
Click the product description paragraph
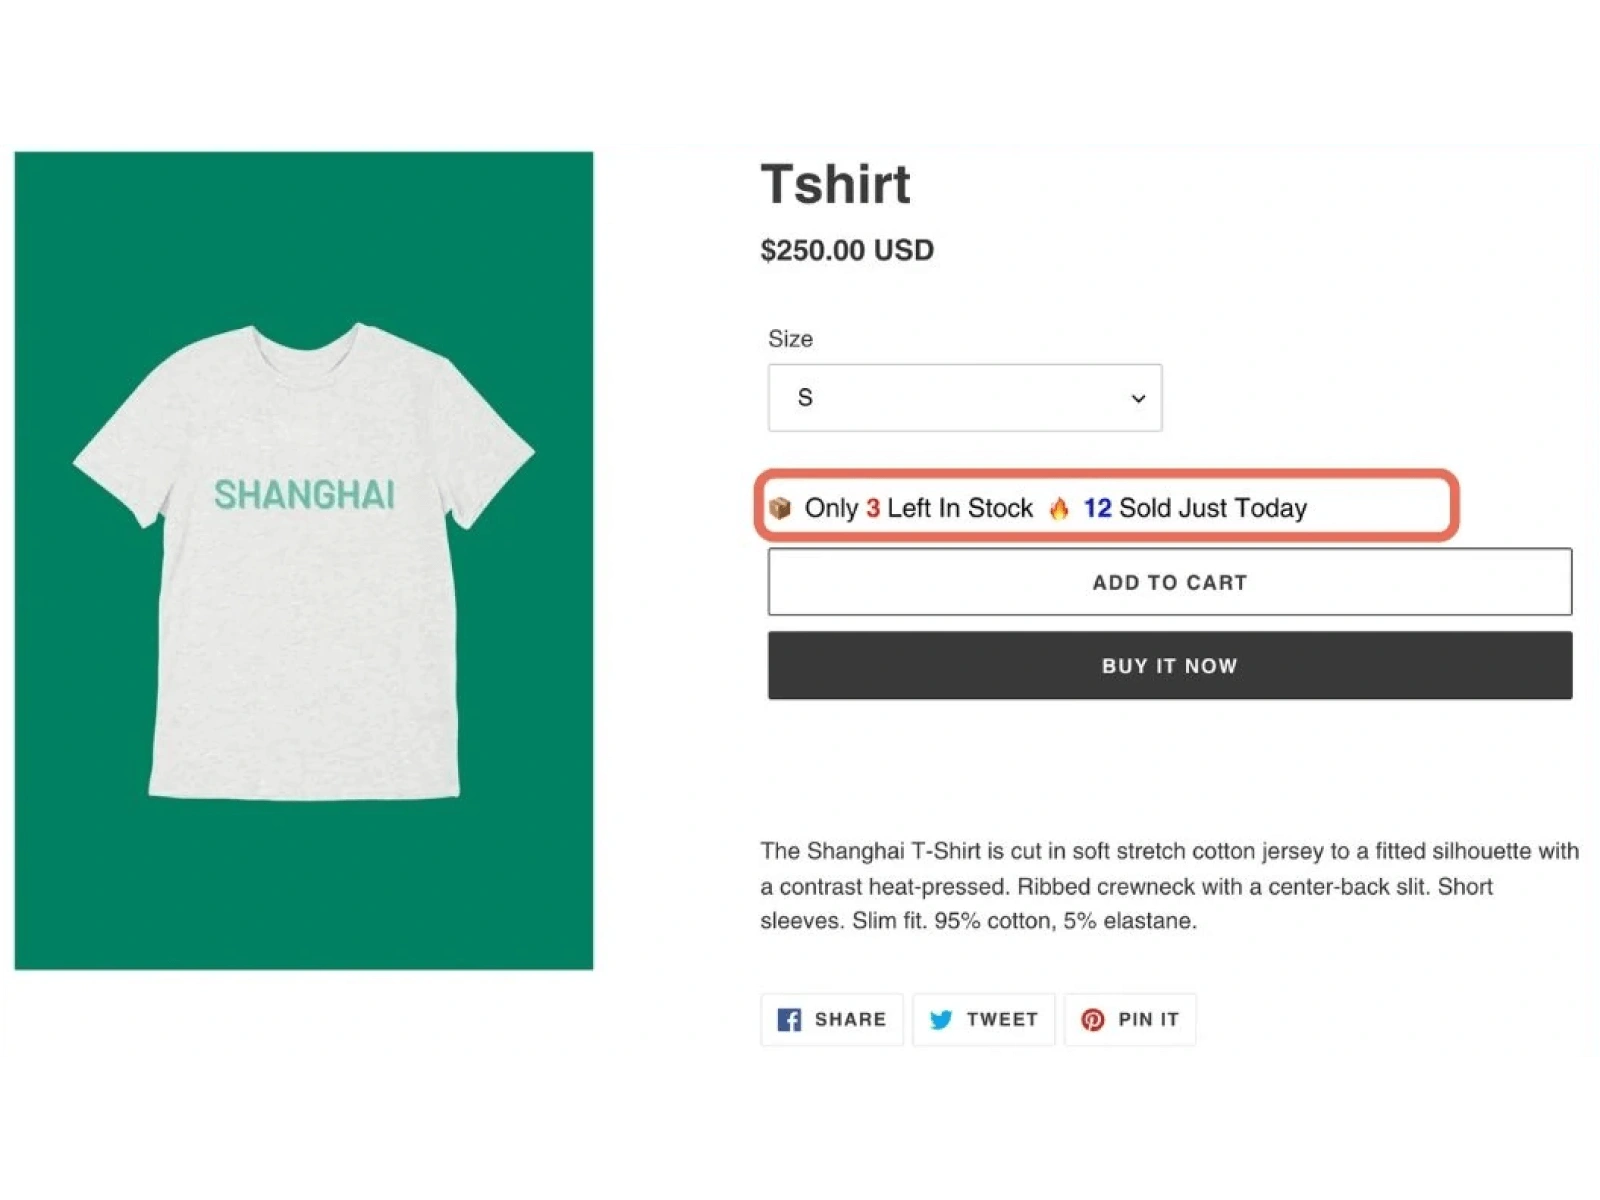[1168, 886]
